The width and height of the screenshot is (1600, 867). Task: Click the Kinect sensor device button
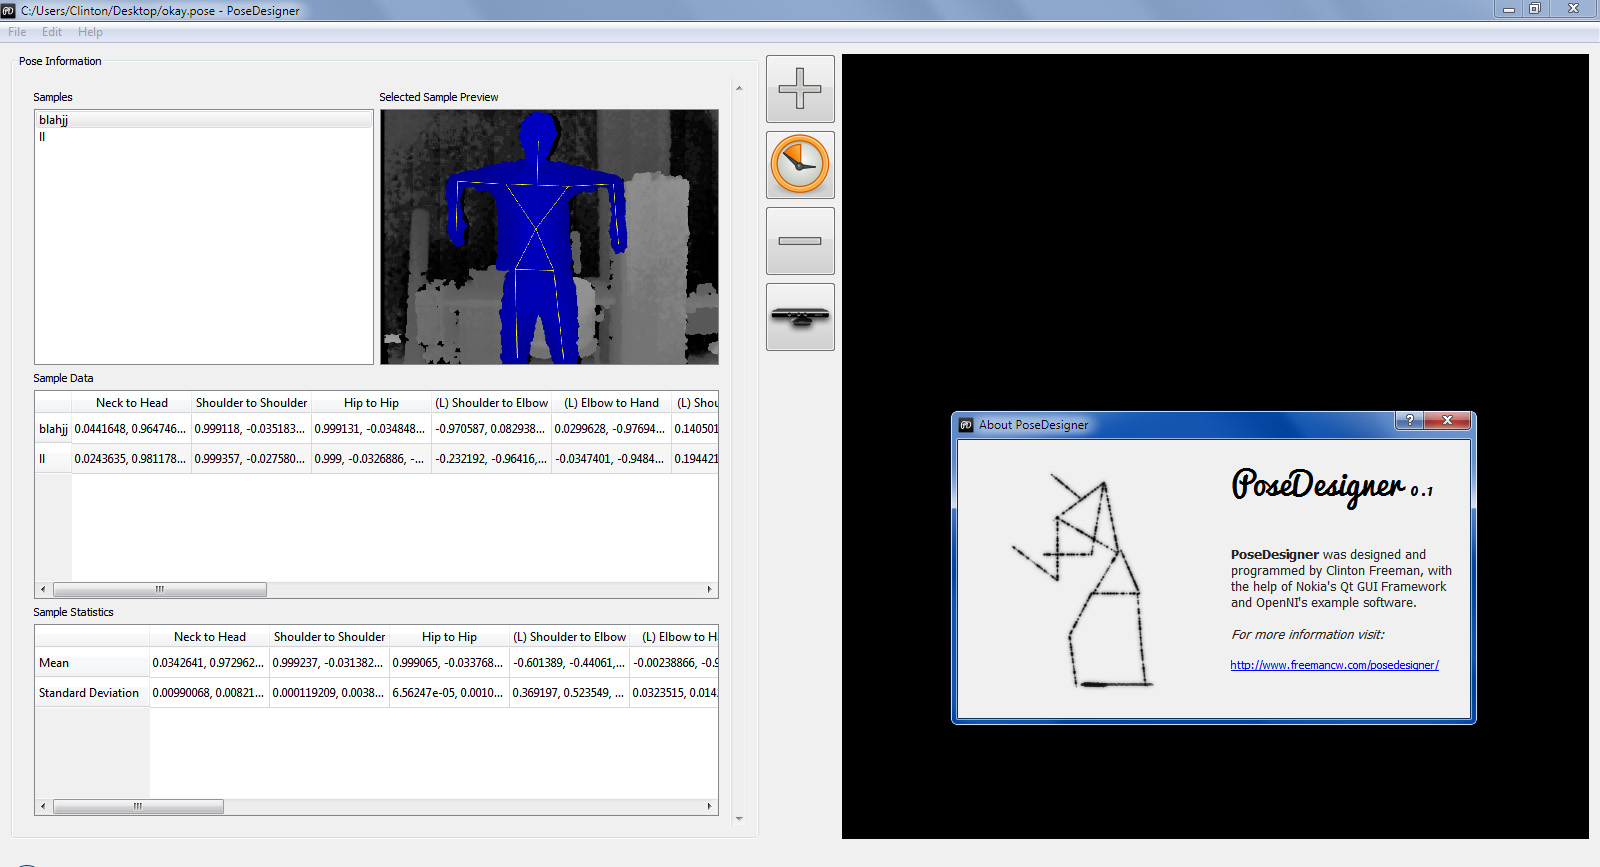point(800,317)
